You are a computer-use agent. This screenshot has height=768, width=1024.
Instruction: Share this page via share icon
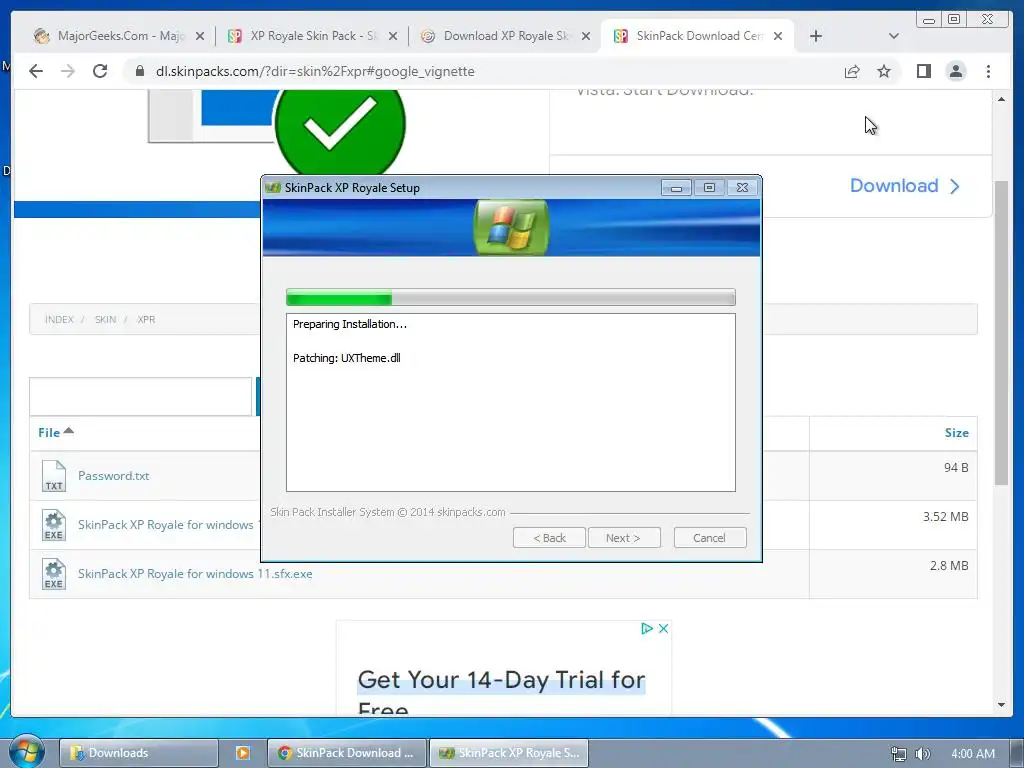(852, 71)
